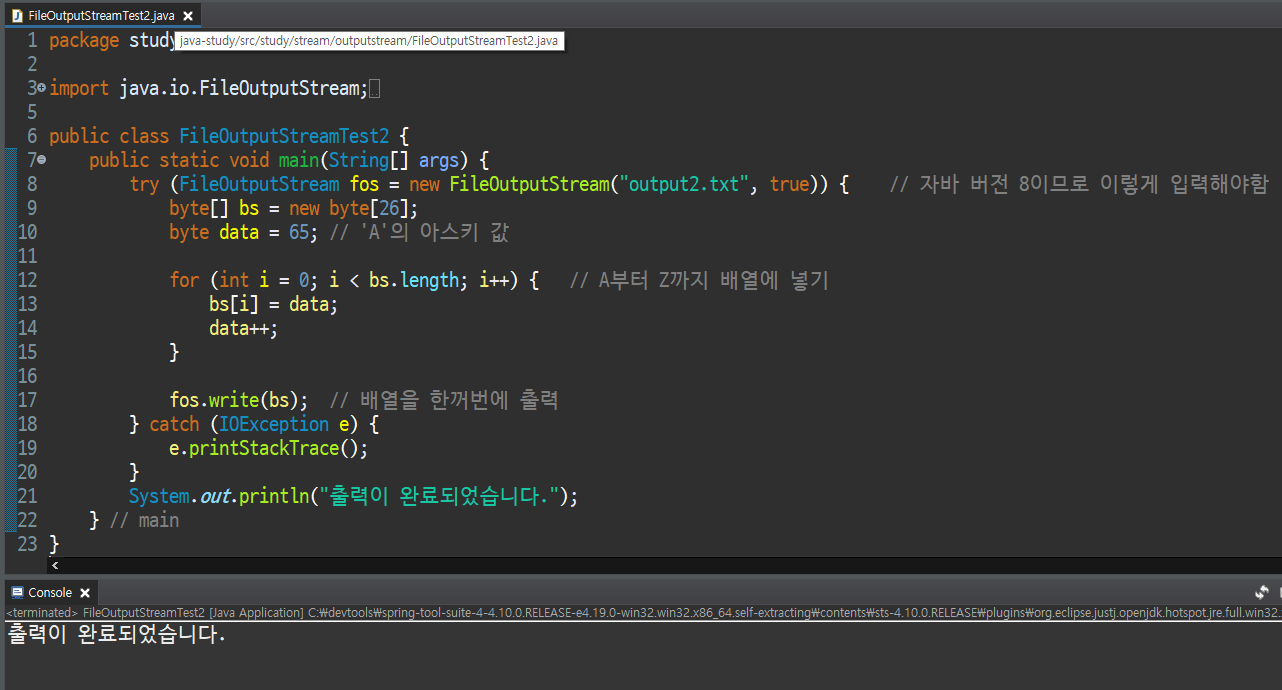Image resolution: width=1282 pixels, height=690 pixels.
Task: Click the Java file icon on editor tab
Action: (16, 16)
